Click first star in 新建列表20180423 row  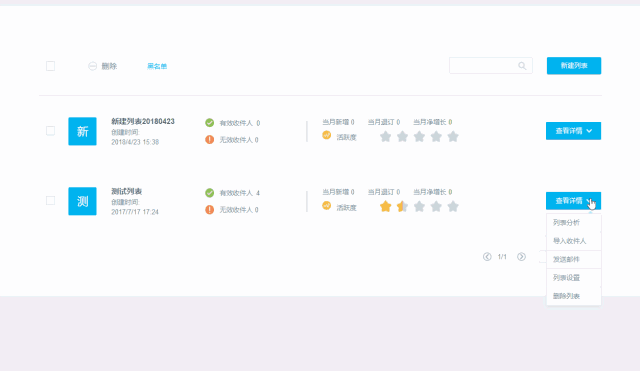(x=385, y=136)
